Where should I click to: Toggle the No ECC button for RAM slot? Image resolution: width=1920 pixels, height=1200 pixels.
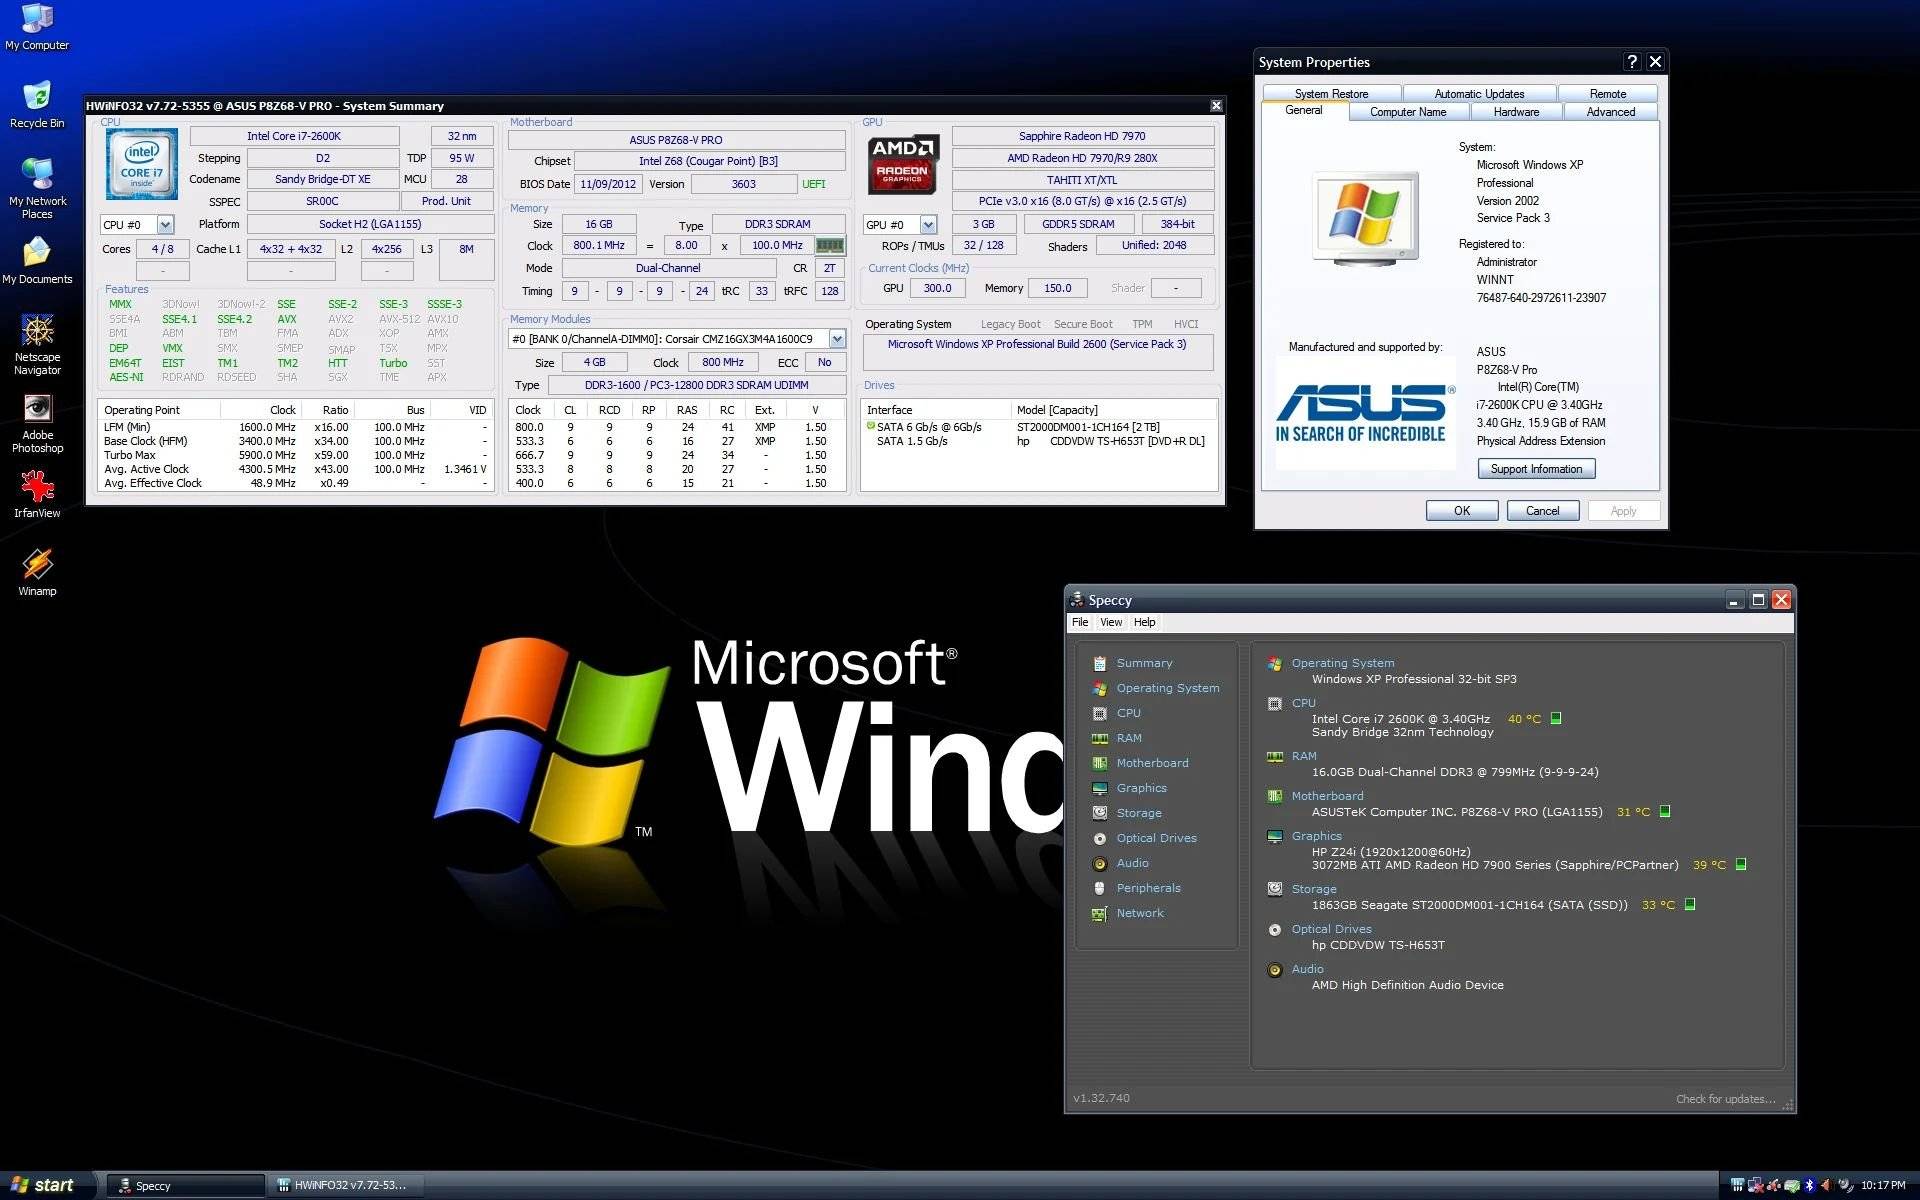[824, 362]
